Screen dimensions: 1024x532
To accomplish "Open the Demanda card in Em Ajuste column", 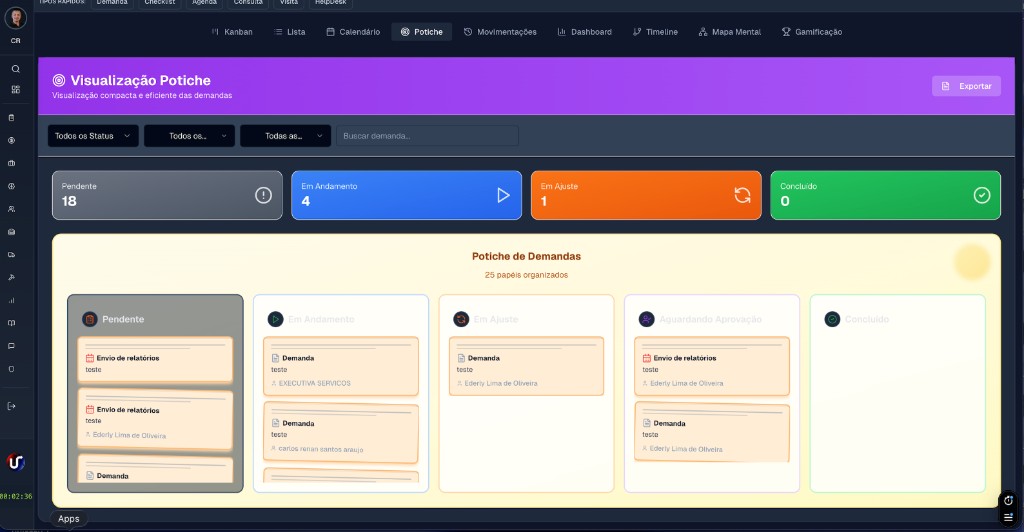I will 526,366.
